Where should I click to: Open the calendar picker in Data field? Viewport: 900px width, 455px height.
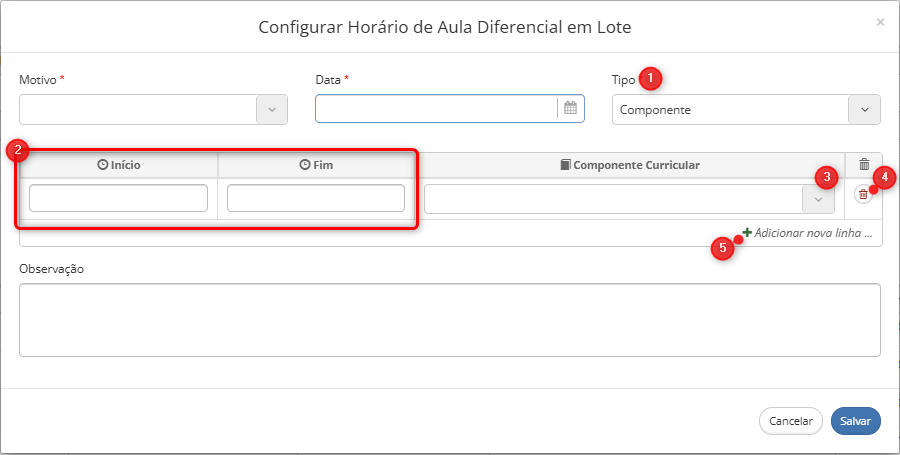(570, 108)
